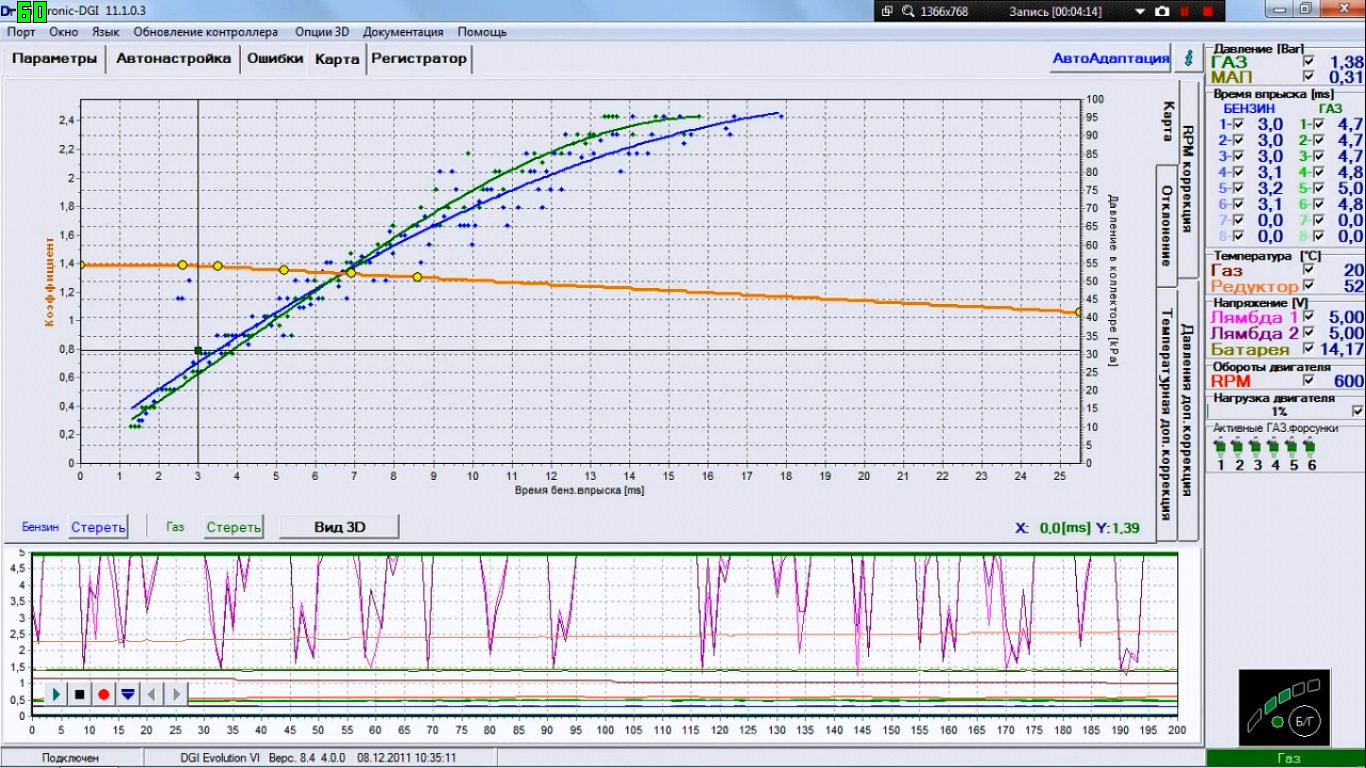Open the Опции 3D menu
The width and height of the screenshot is (1366, 768).
(x=322, y=32)
